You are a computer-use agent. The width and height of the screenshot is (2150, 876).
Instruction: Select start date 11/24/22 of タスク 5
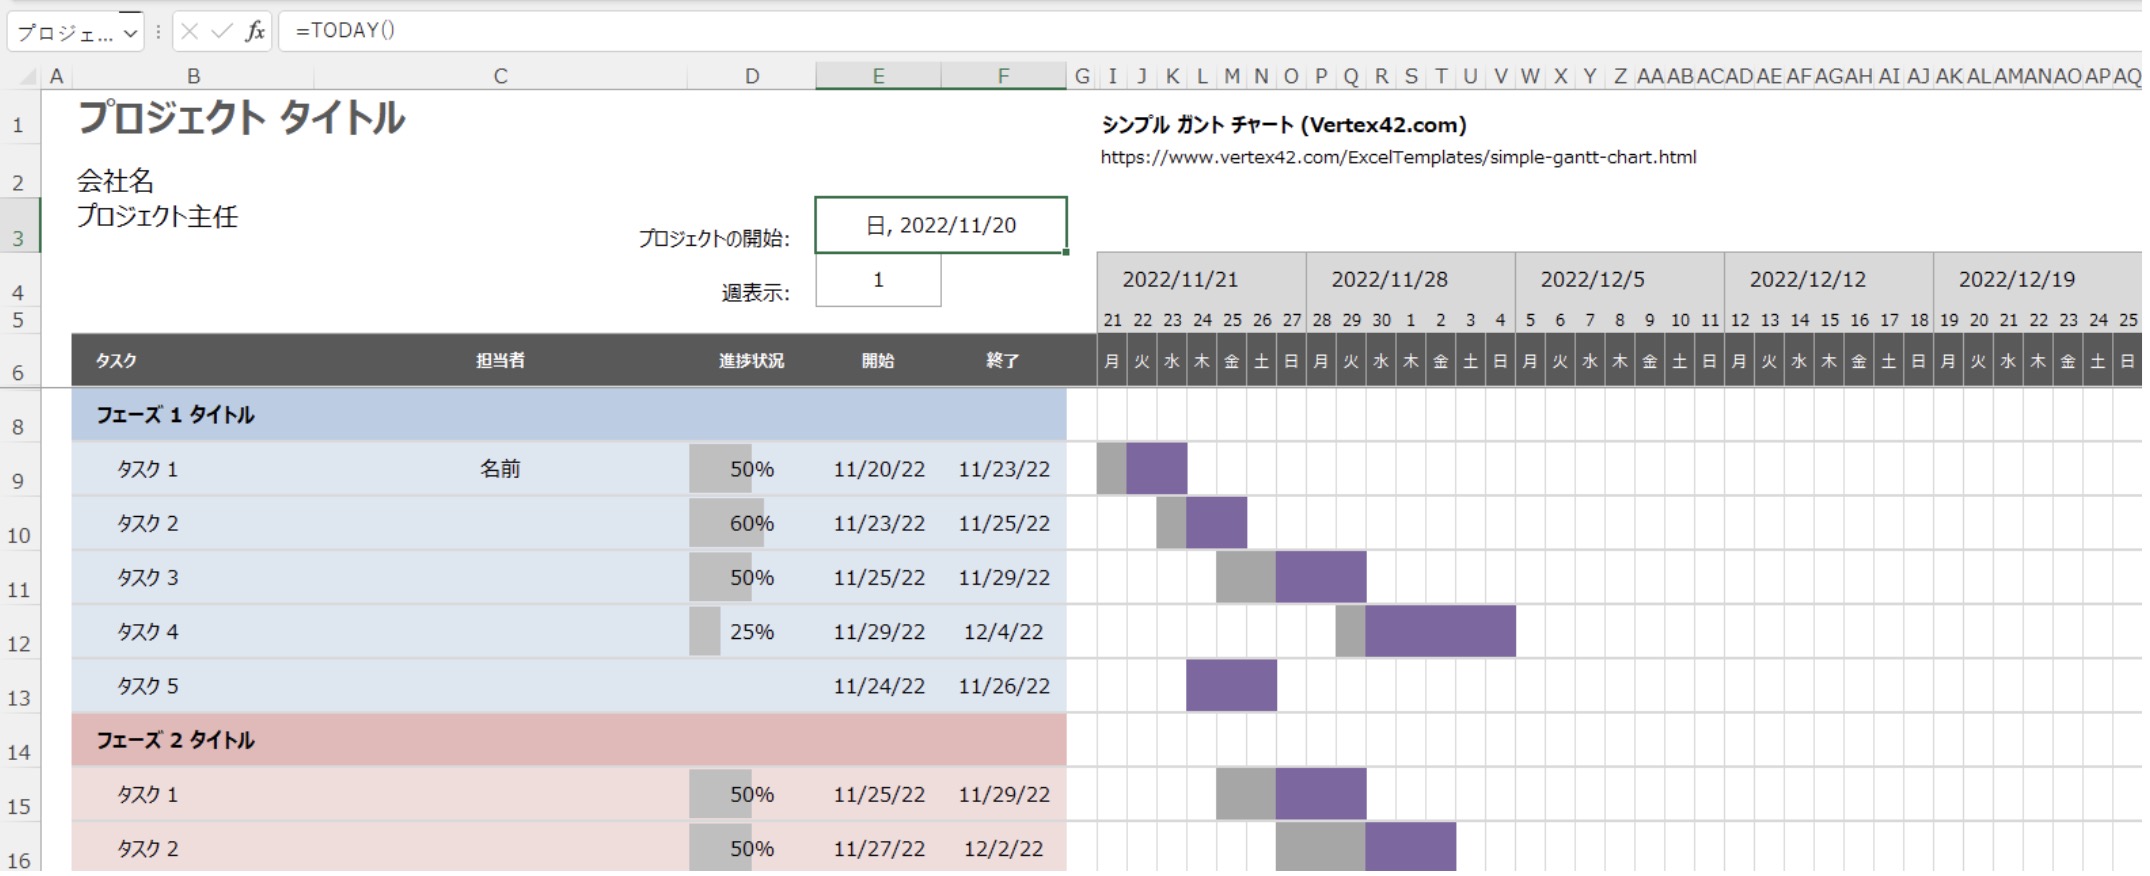[x=878, y=686]
